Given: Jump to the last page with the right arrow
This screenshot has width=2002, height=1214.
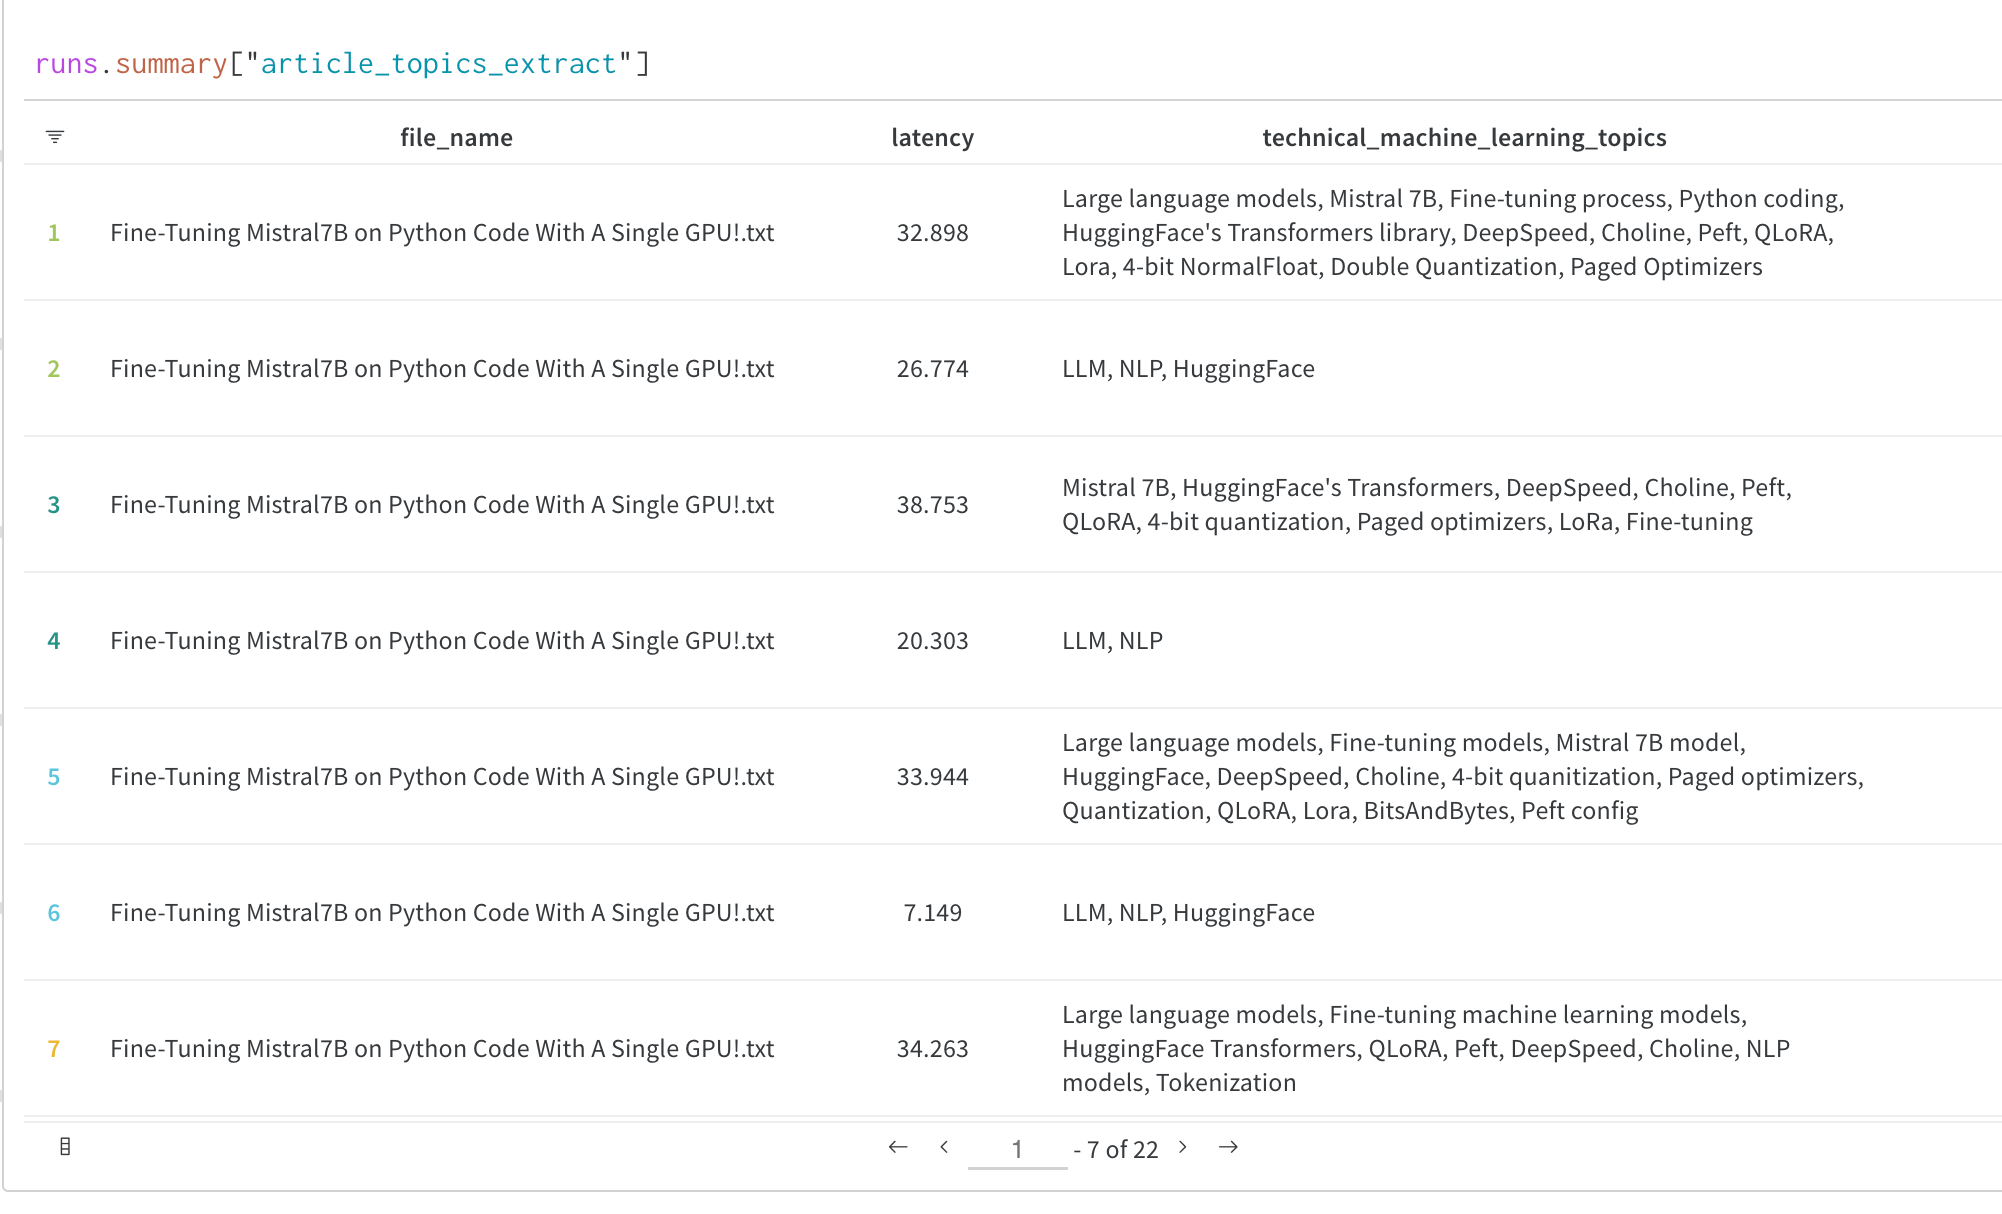Looking at the screenshot, I should (1229, 1148).
